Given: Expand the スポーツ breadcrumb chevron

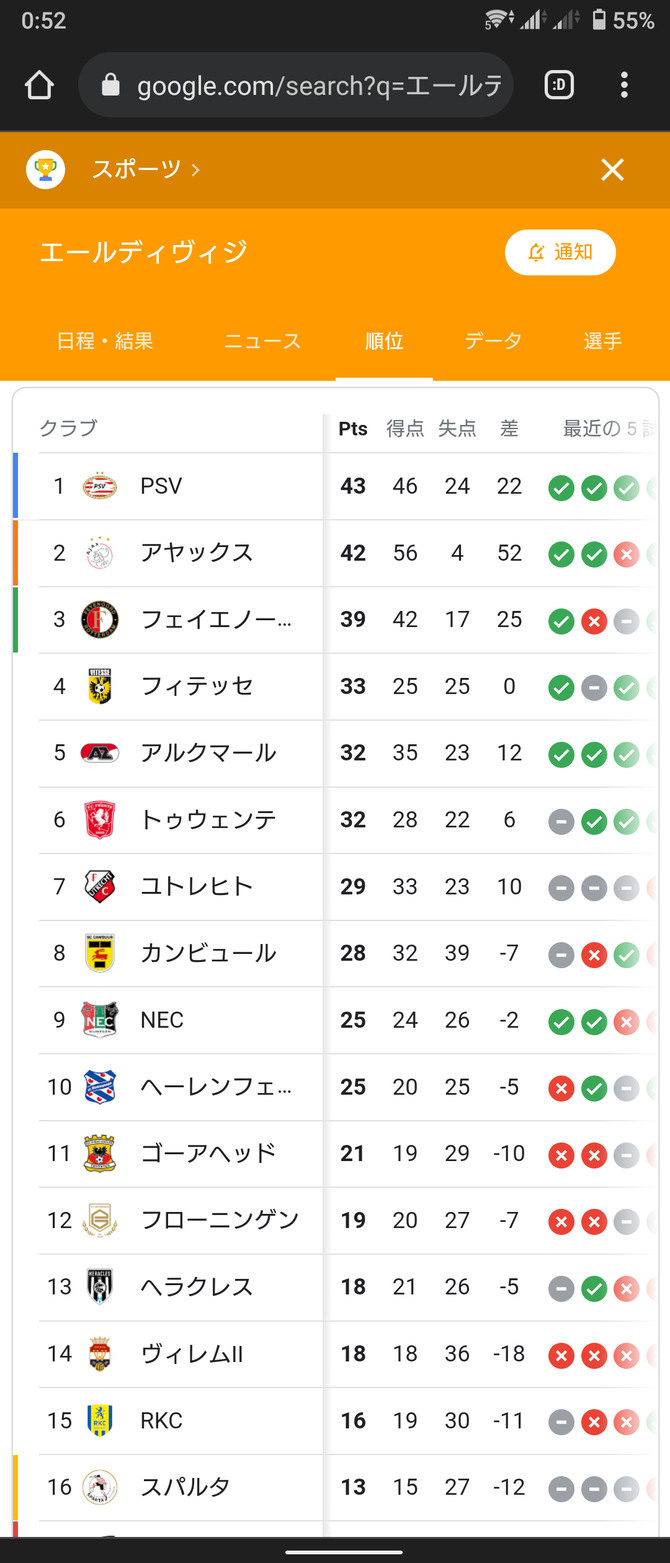Looking at the screenshot, I should [x=195, y=170].
